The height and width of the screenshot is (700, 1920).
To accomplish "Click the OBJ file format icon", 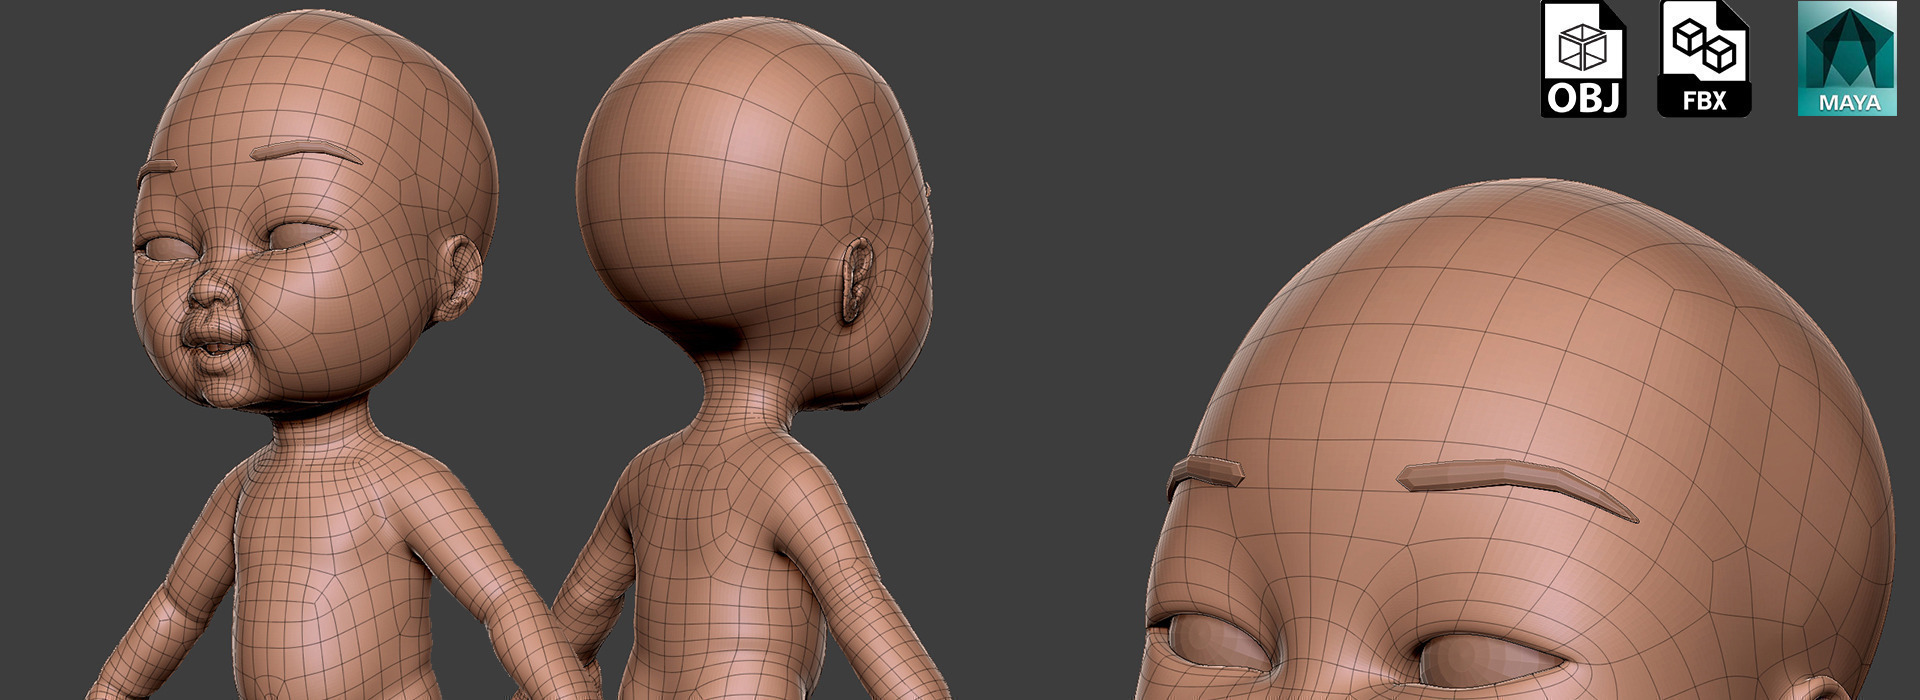I will pos(1583,59).
